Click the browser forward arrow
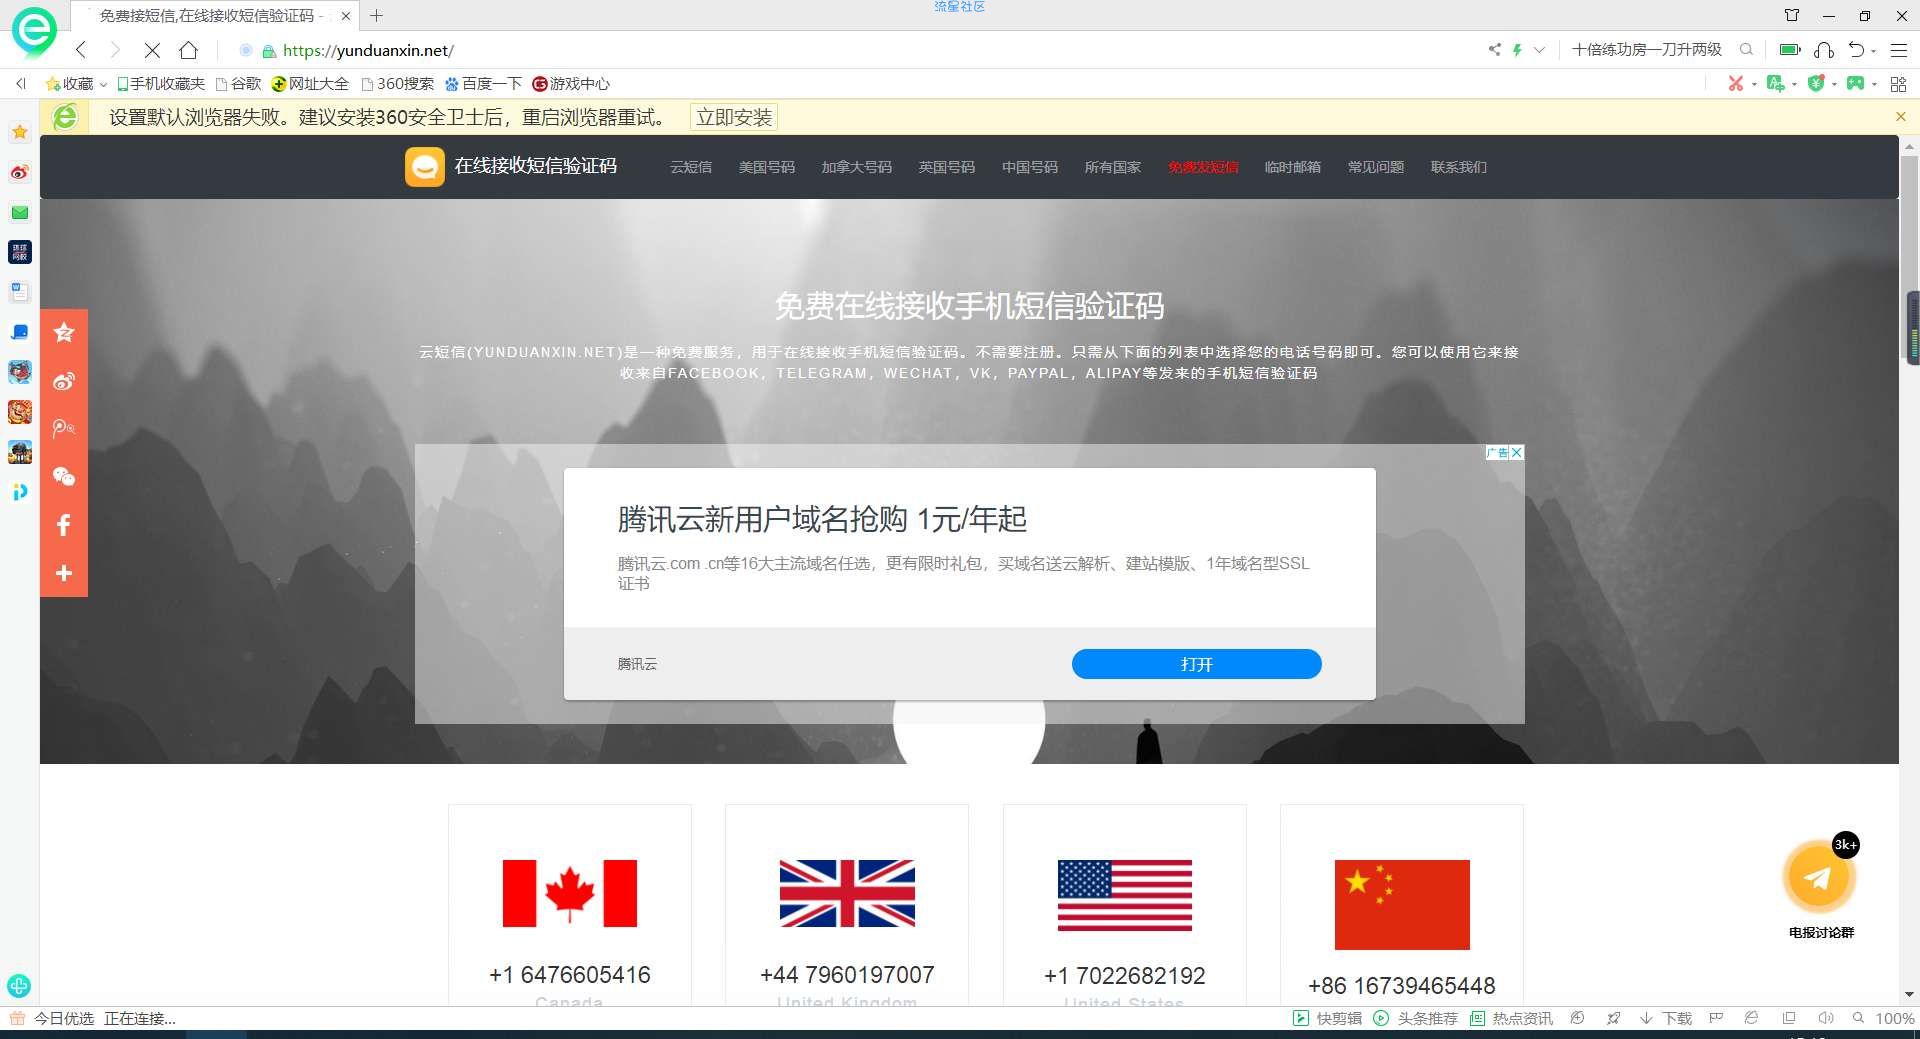 115,50
